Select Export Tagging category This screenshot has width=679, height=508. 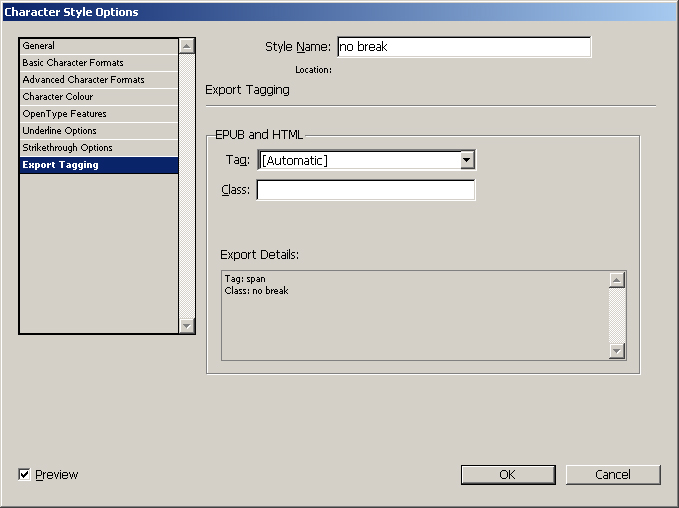(99, 165)
